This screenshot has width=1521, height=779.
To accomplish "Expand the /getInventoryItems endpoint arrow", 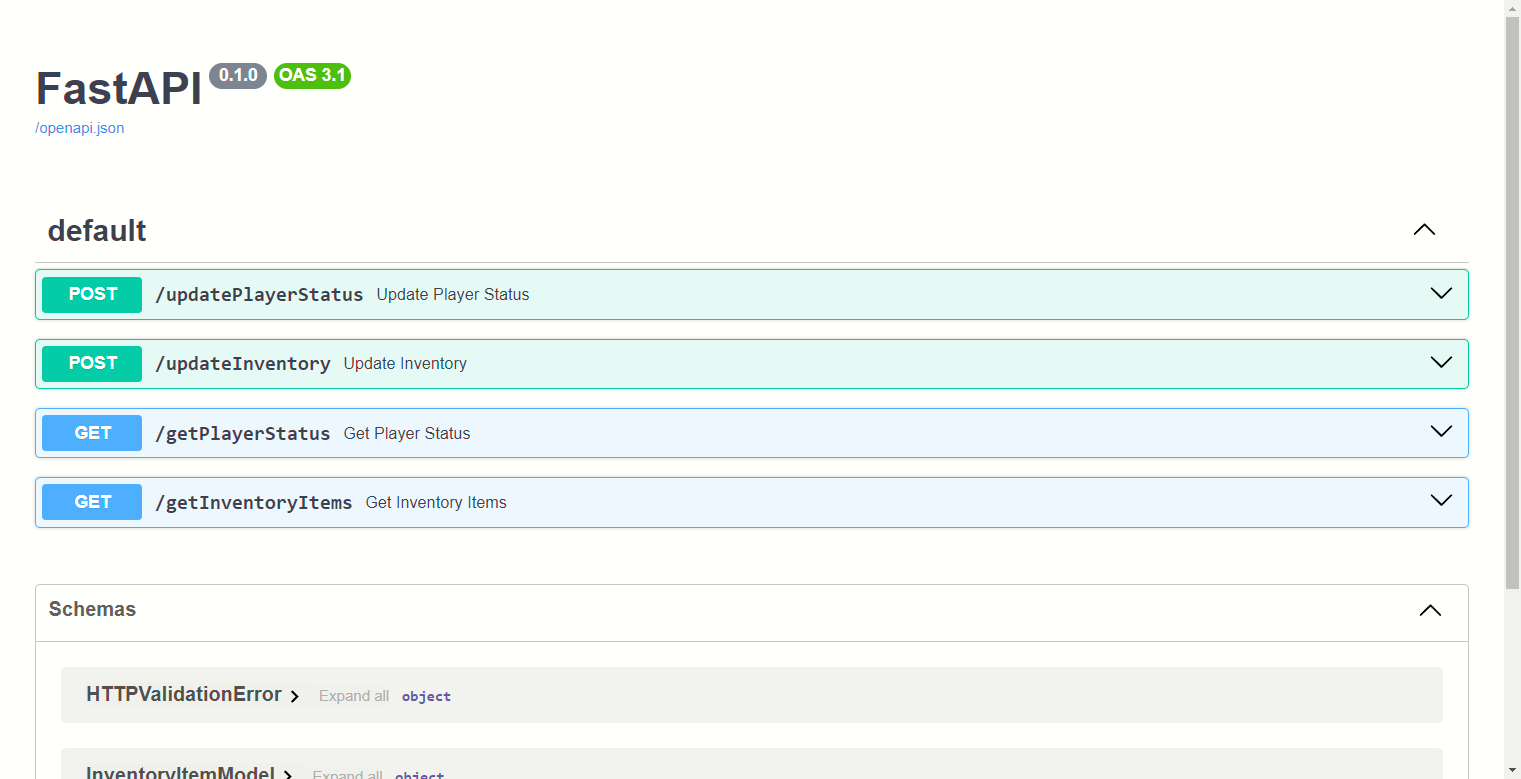I will [x=1441, y=501].
